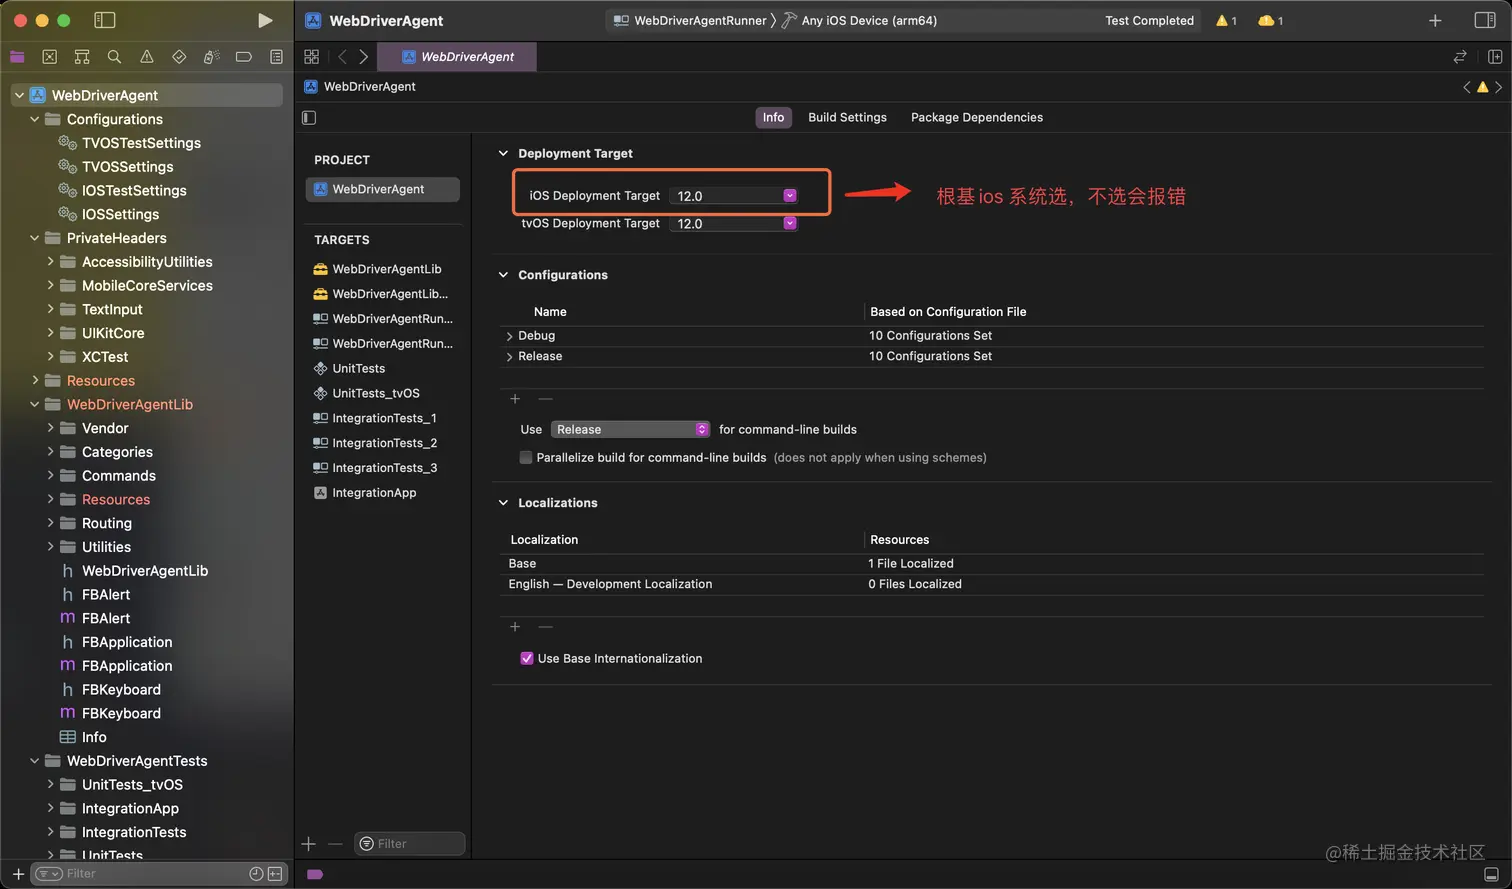The height and width of the screenshot is (889, 1512).
Task: Toggle debug area at bottom right
Action: [1491, 874]
